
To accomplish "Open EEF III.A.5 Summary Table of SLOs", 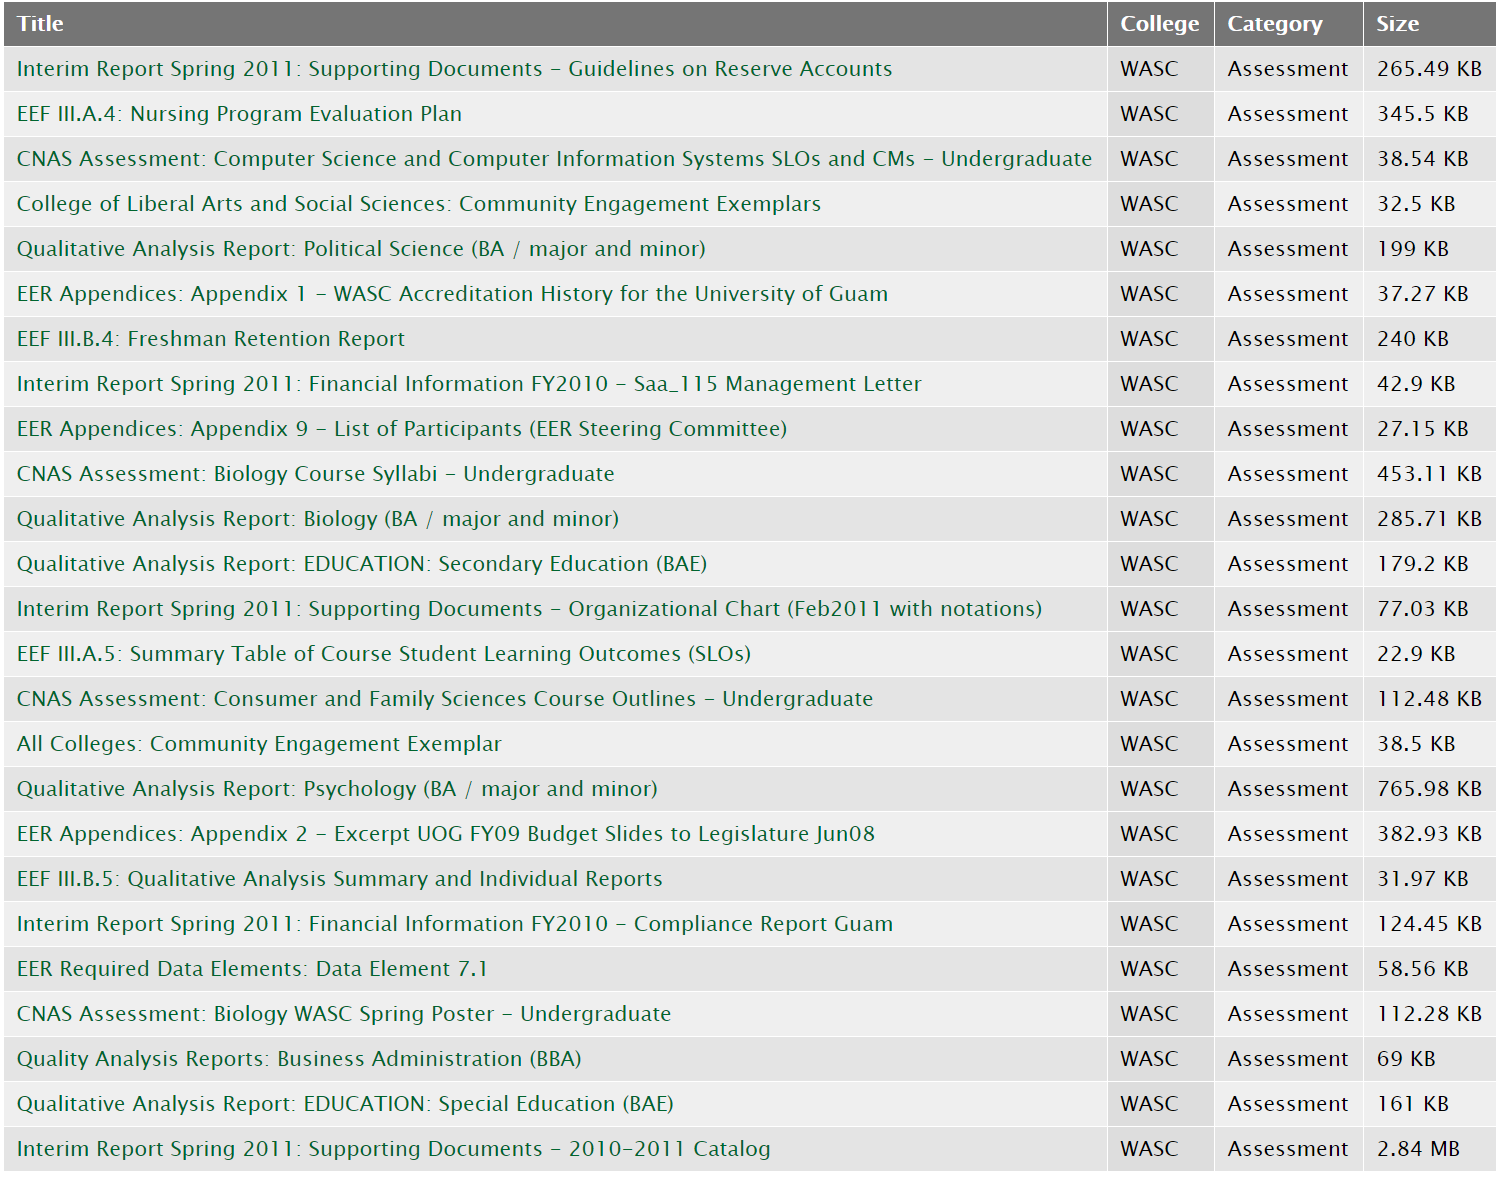I will (383, 654).
